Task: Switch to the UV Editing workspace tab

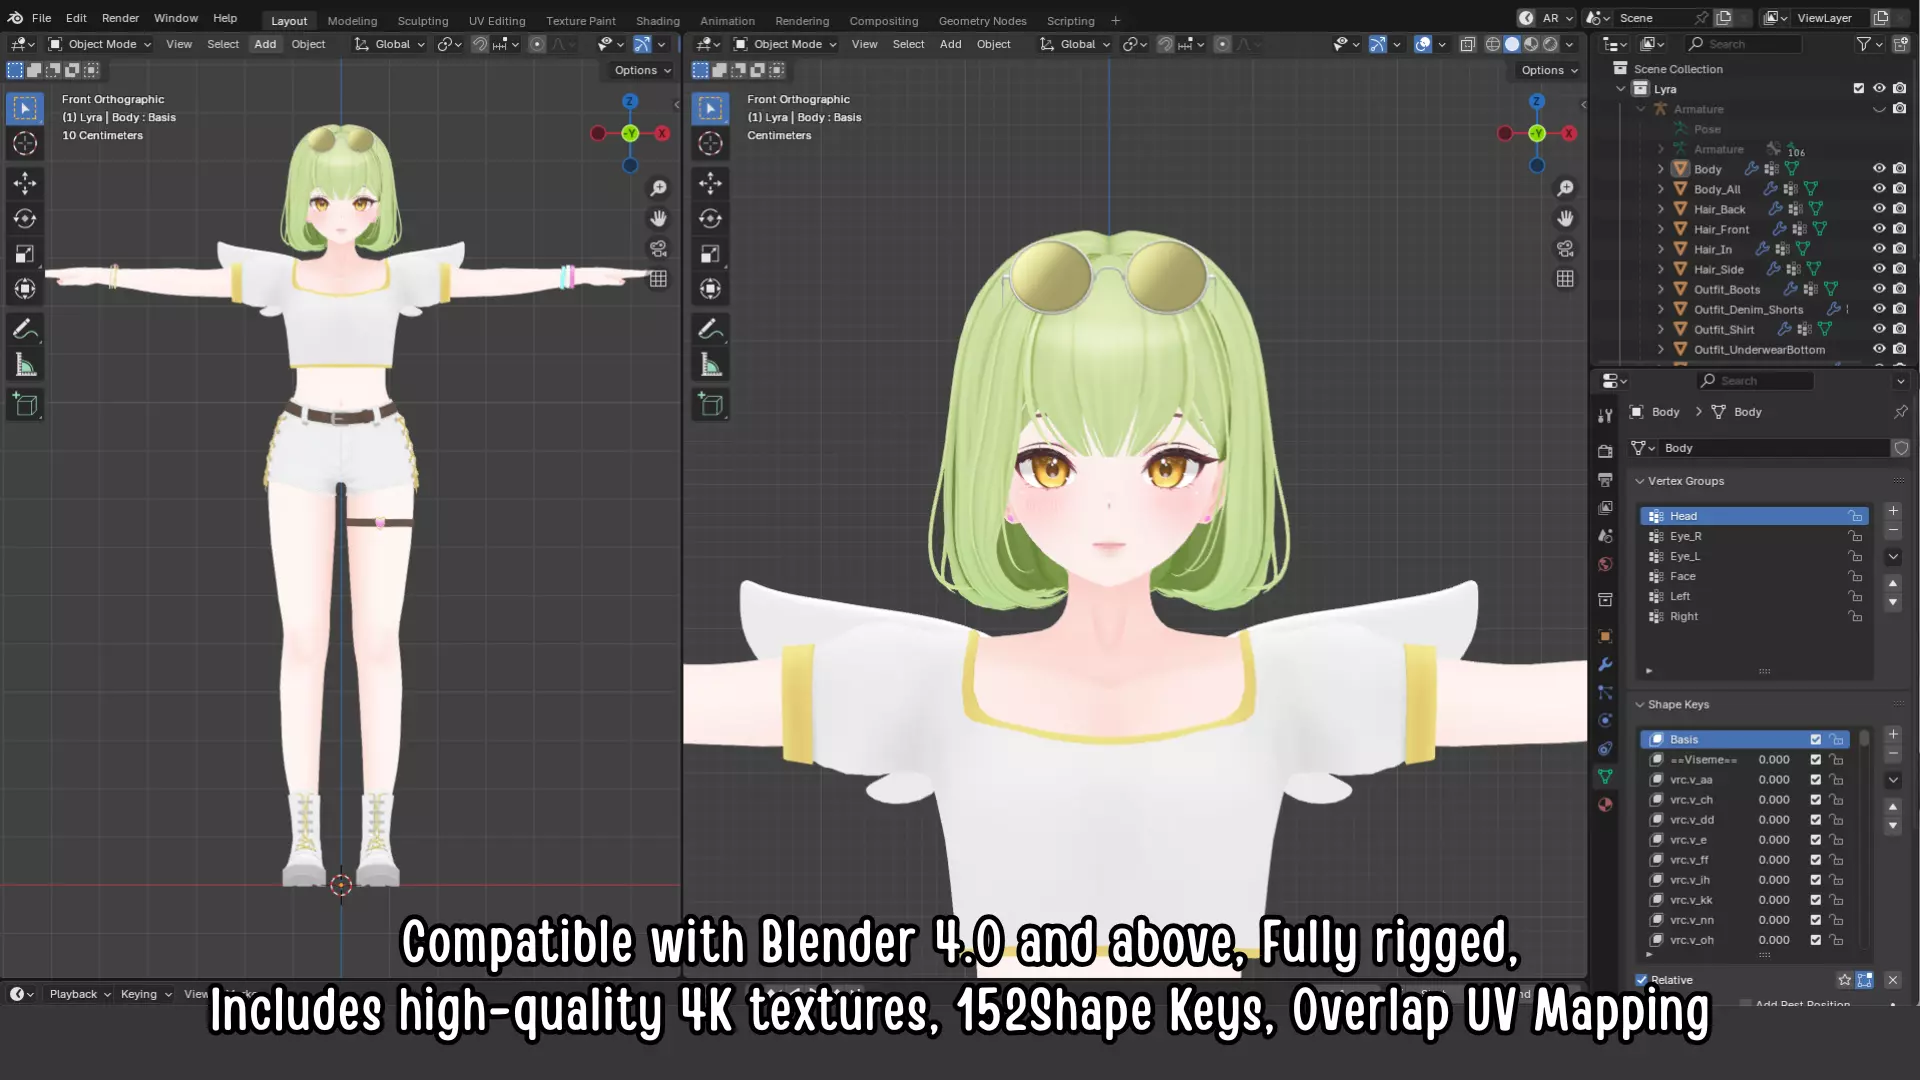Action: point(497,20)
